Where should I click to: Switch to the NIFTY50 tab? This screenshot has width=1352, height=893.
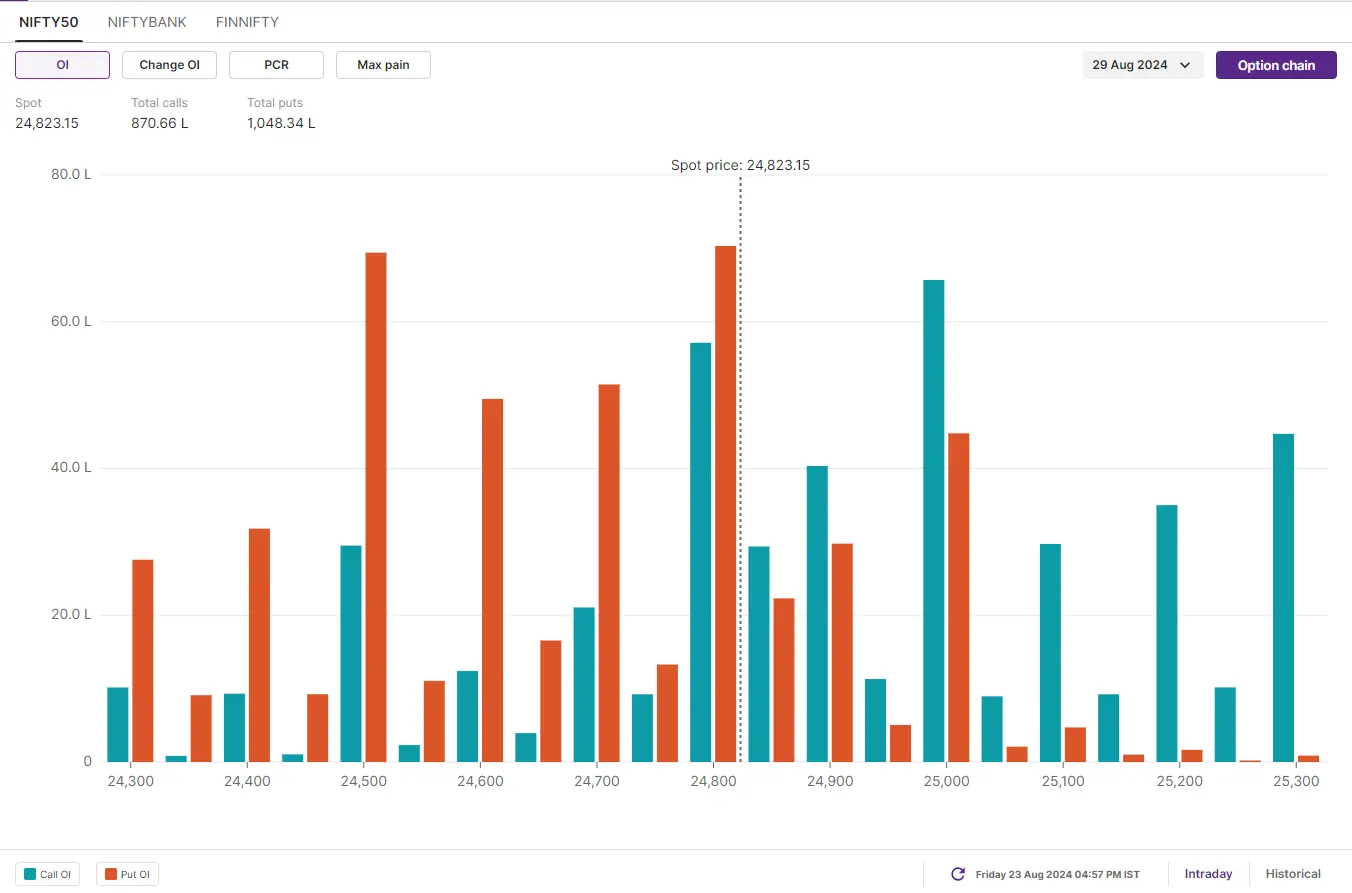coord(49,22)
